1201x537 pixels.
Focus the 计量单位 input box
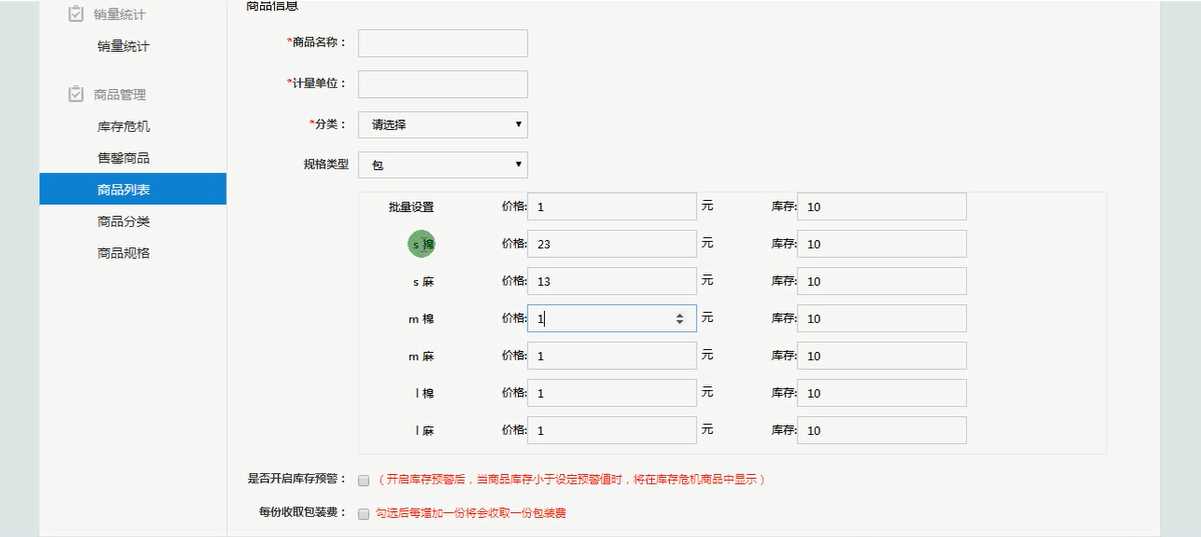(442, 84)
